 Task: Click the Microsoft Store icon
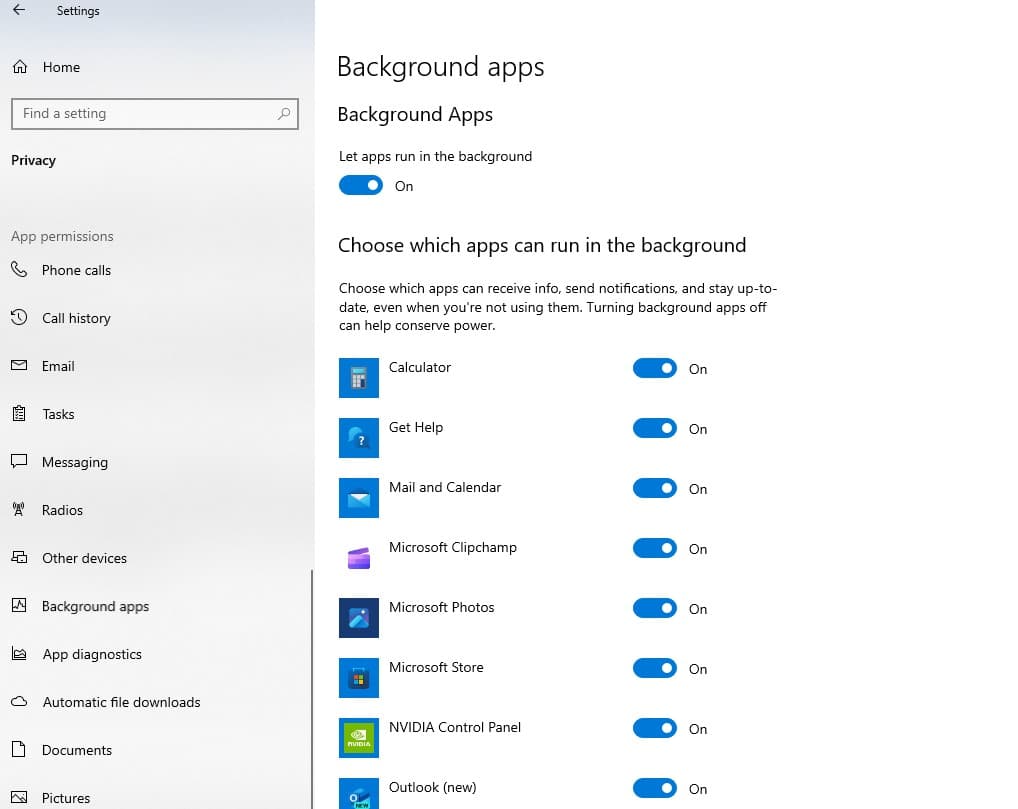coord(358,678)
